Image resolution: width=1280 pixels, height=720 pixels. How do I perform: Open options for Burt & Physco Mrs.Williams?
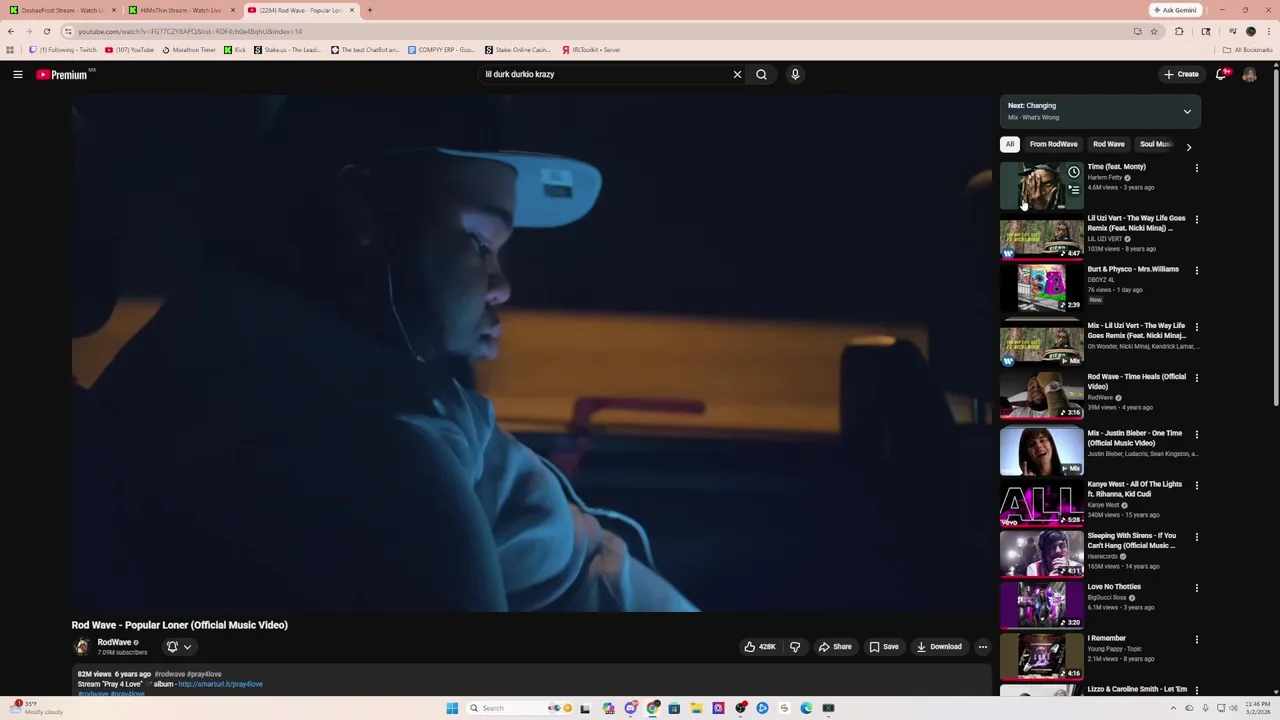(x=1196, y=270)
